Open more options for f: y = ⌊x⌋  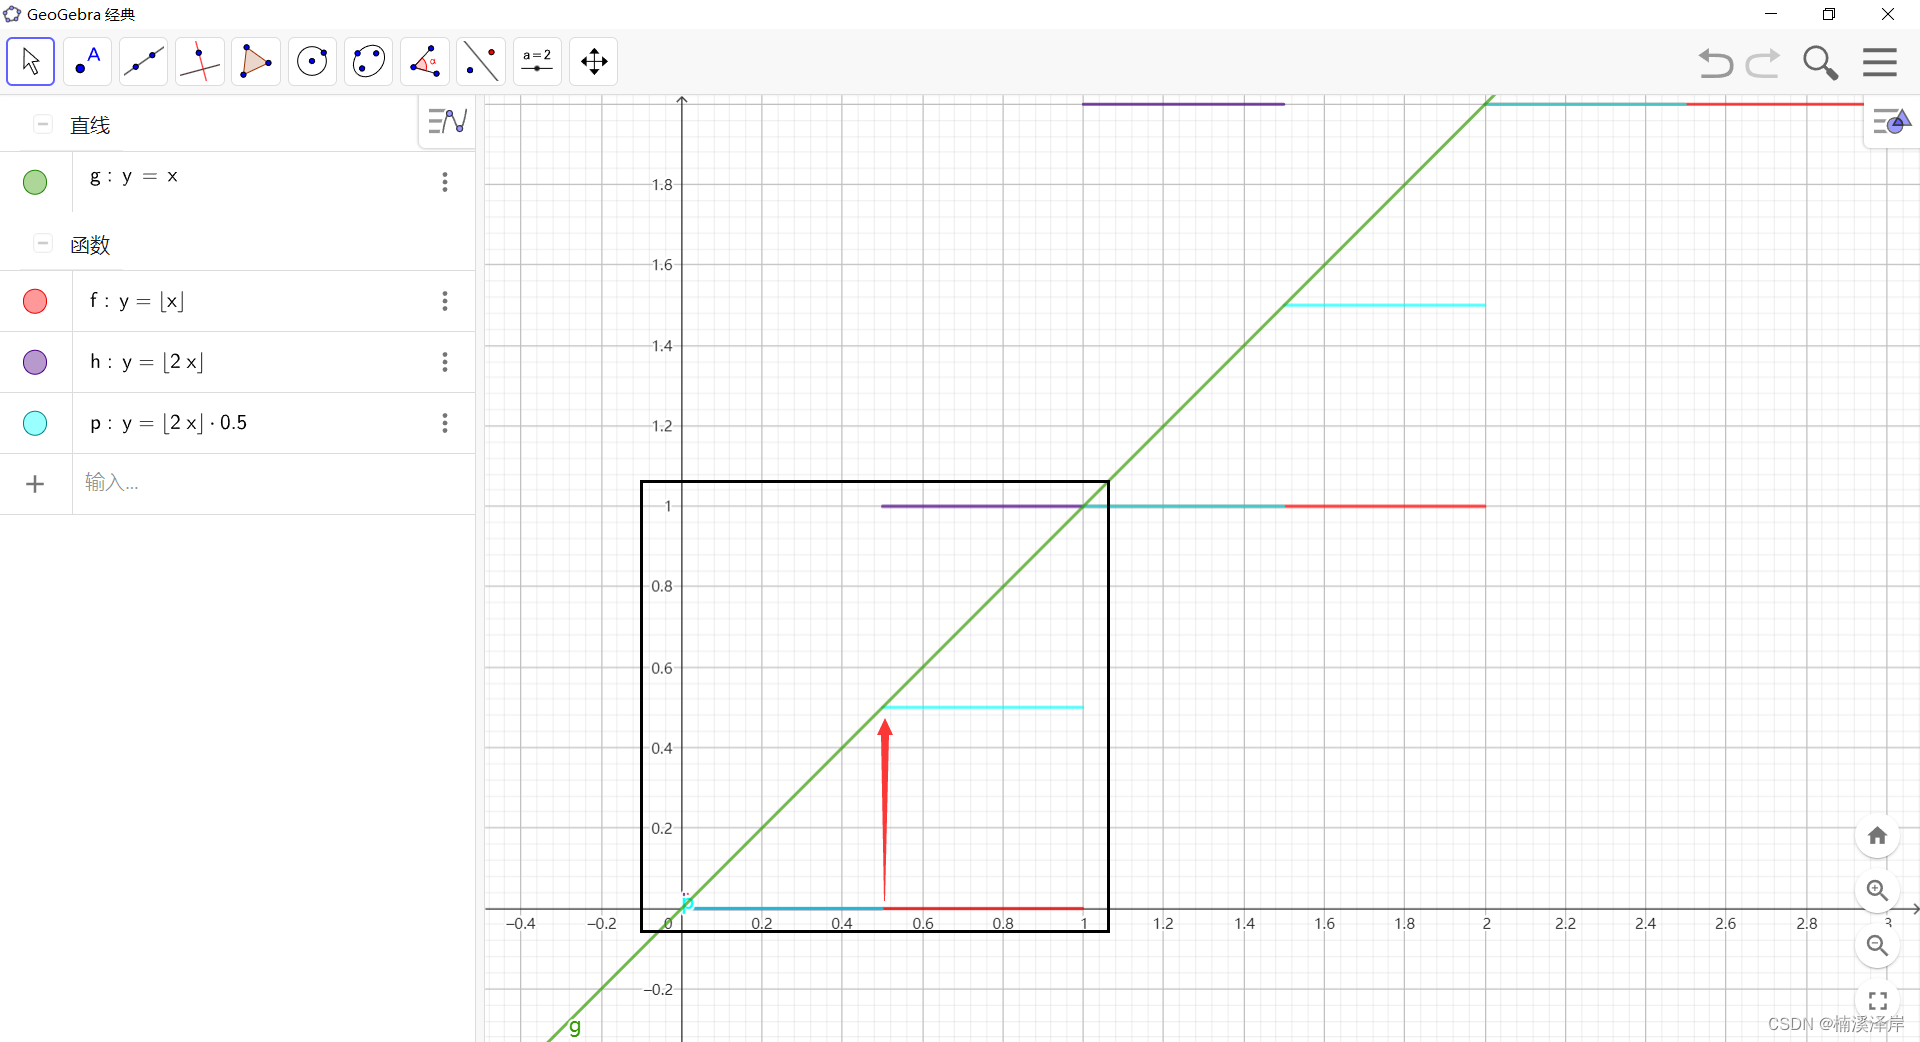(x=445, y=301)
